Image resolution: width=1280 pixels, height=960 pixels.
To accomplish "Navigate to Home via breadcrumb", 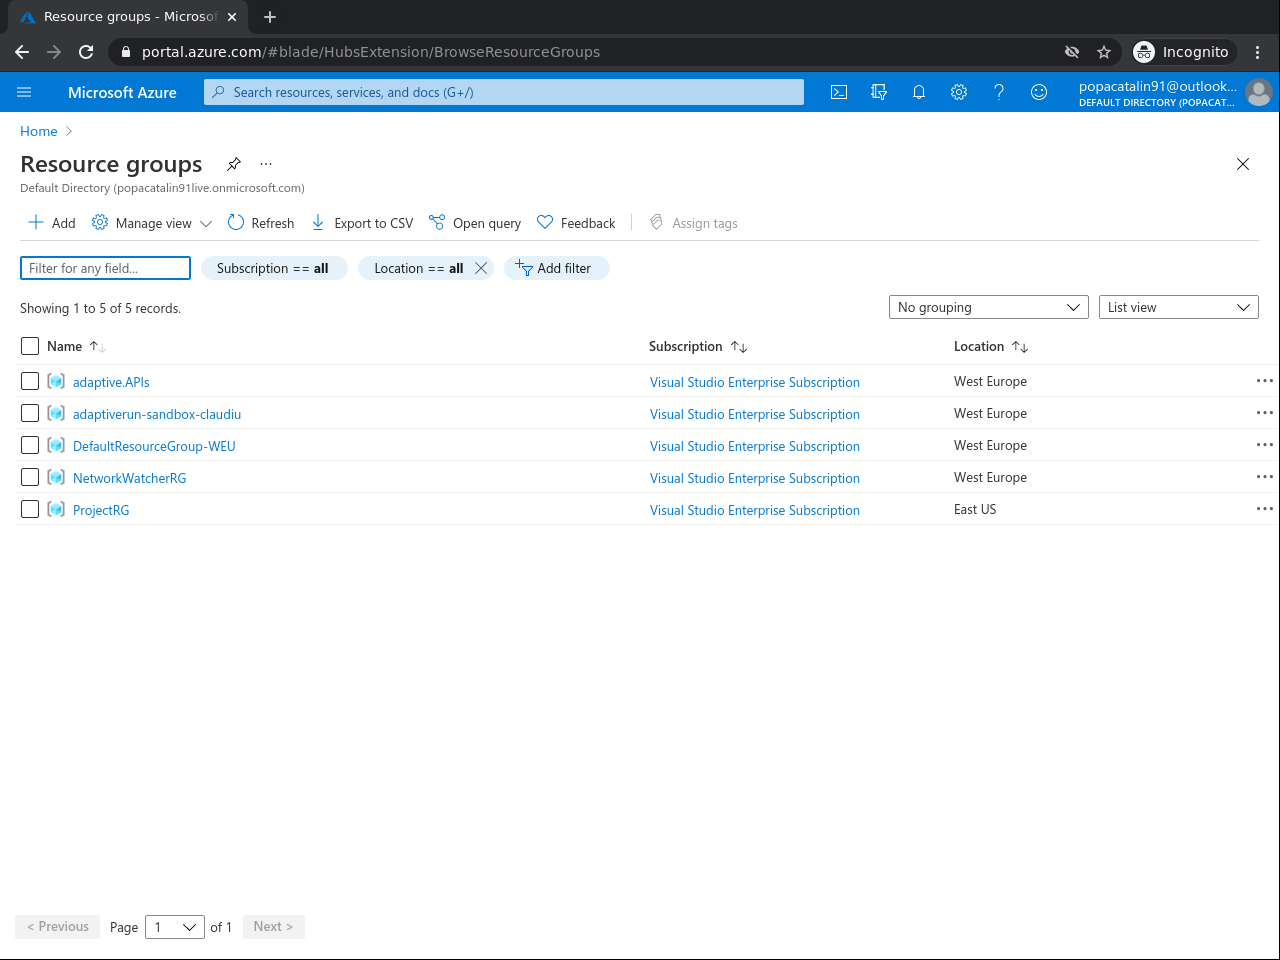I will tap(38, 131).
